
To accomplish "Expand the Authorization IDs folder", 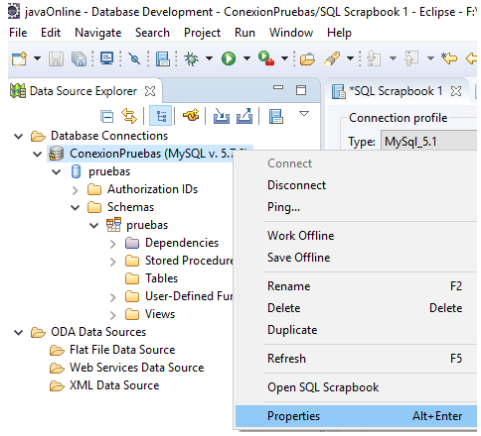I will point(75,190).
